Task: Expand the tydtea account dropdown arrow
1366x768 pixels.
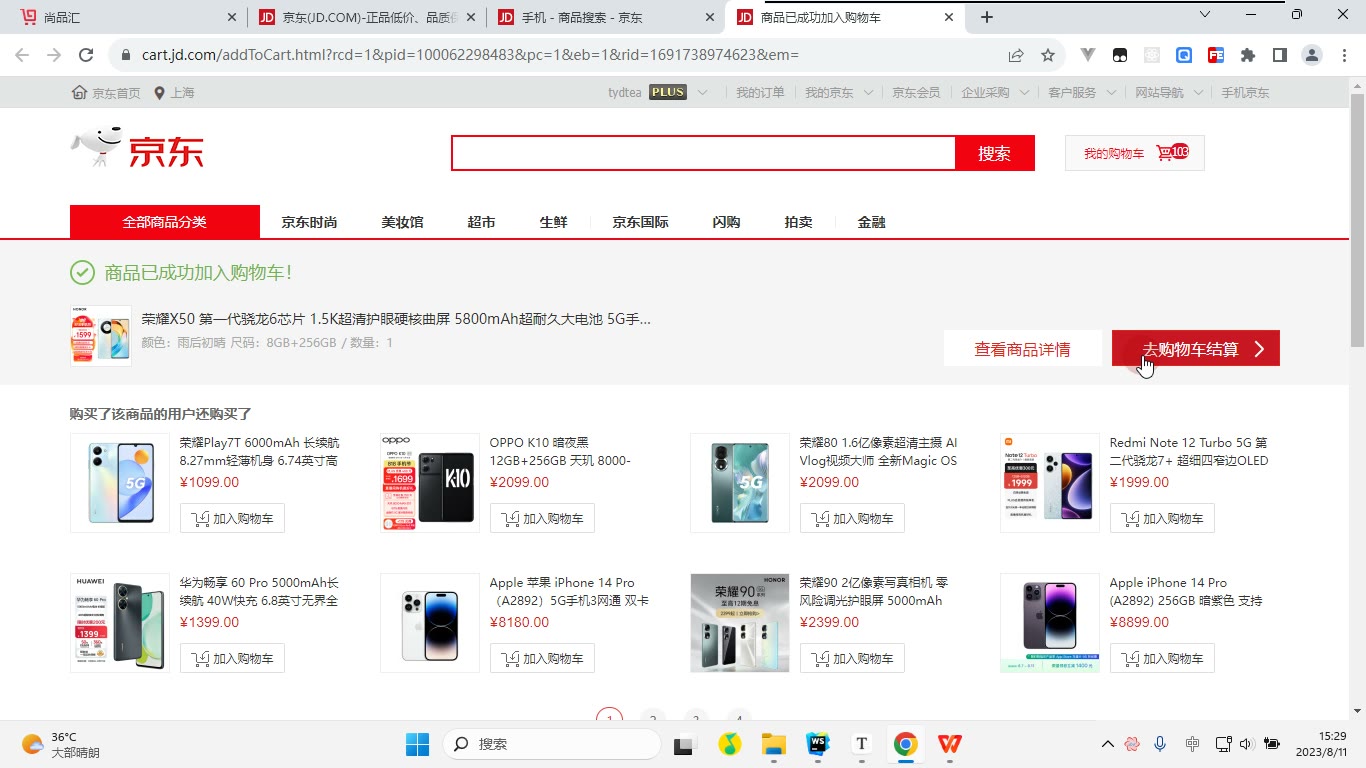Action: click(x=703, y=93)
